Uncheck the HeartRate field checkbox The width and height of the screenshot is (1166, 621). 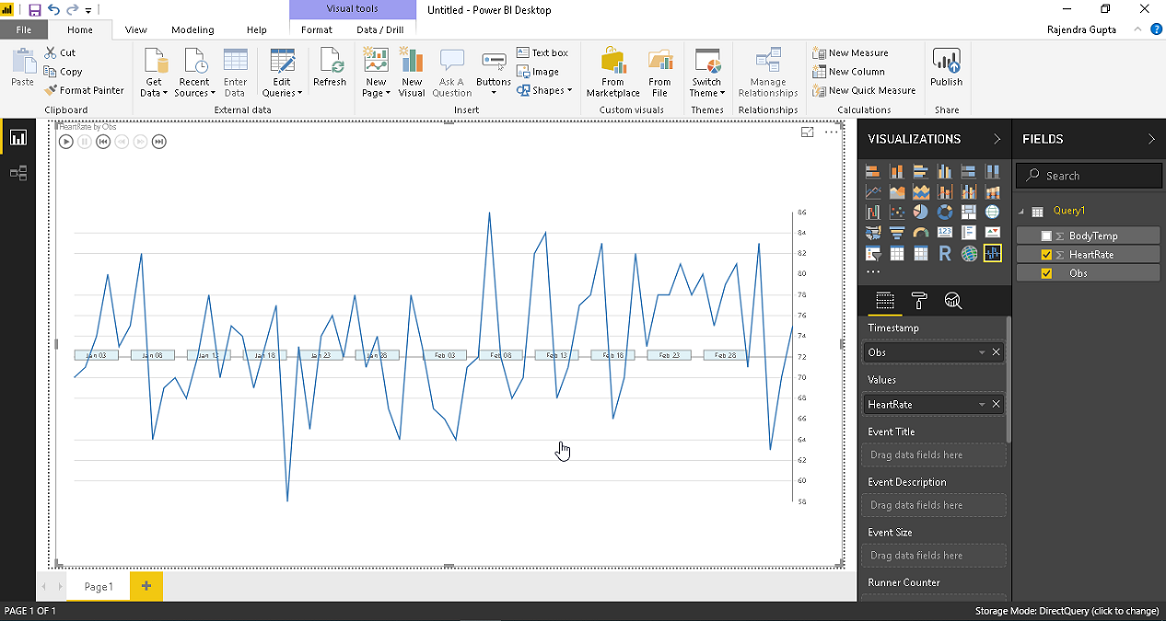pos(1046,254)
